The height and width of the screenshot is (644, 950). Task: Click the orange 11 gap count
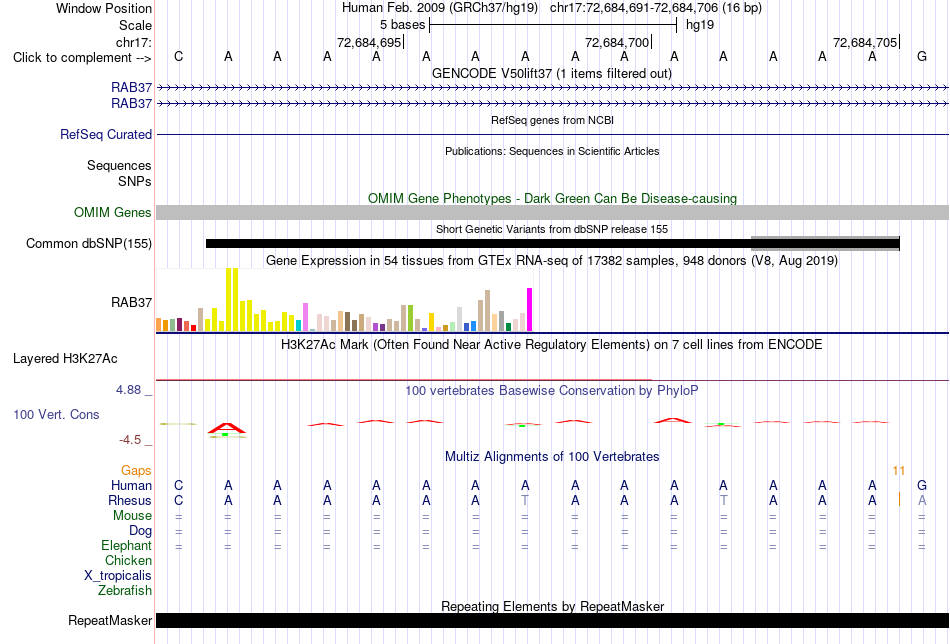click(899, 470)
